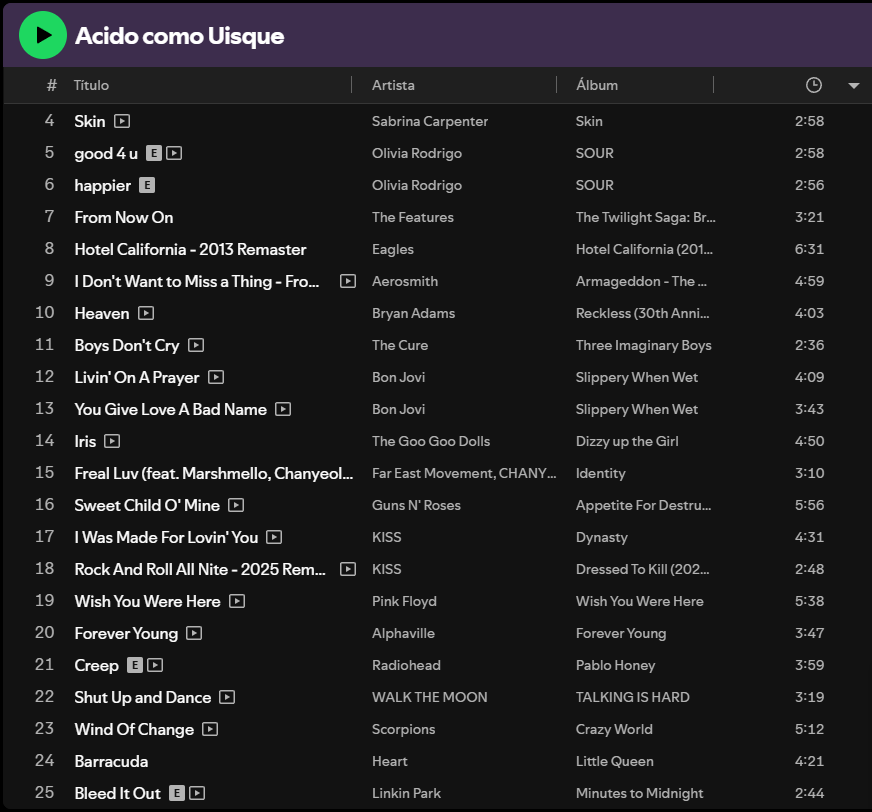Select the track Barracuda
Viewport: 872px width, 812px height.
[x=111, y=761]
